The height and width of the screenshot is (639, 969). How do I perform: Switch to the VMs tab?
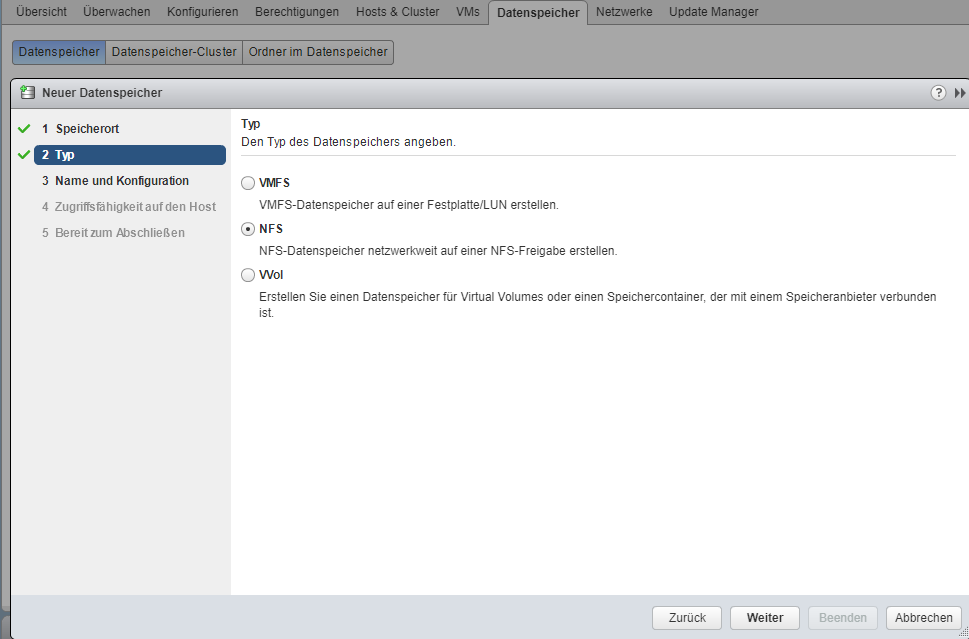coord(467,12)
